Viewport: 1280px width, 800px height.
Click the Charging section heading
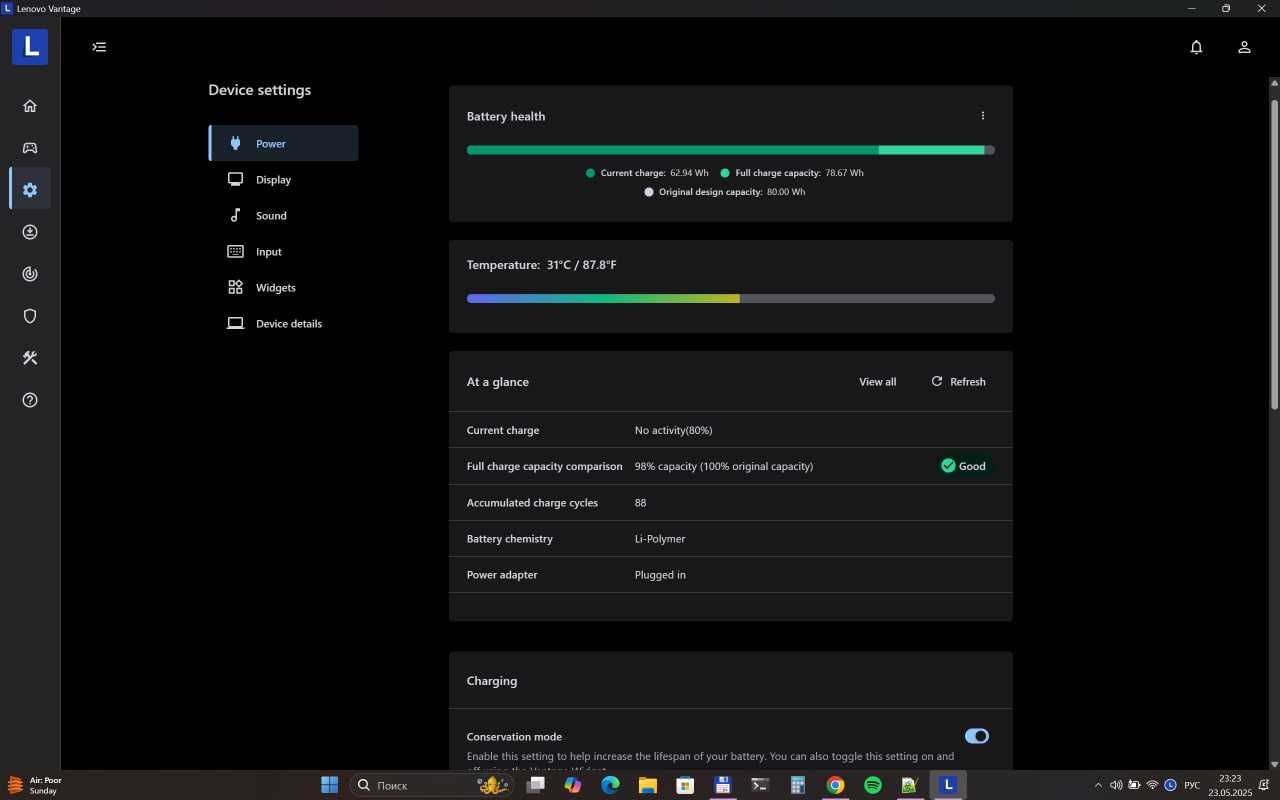[492, 681]
